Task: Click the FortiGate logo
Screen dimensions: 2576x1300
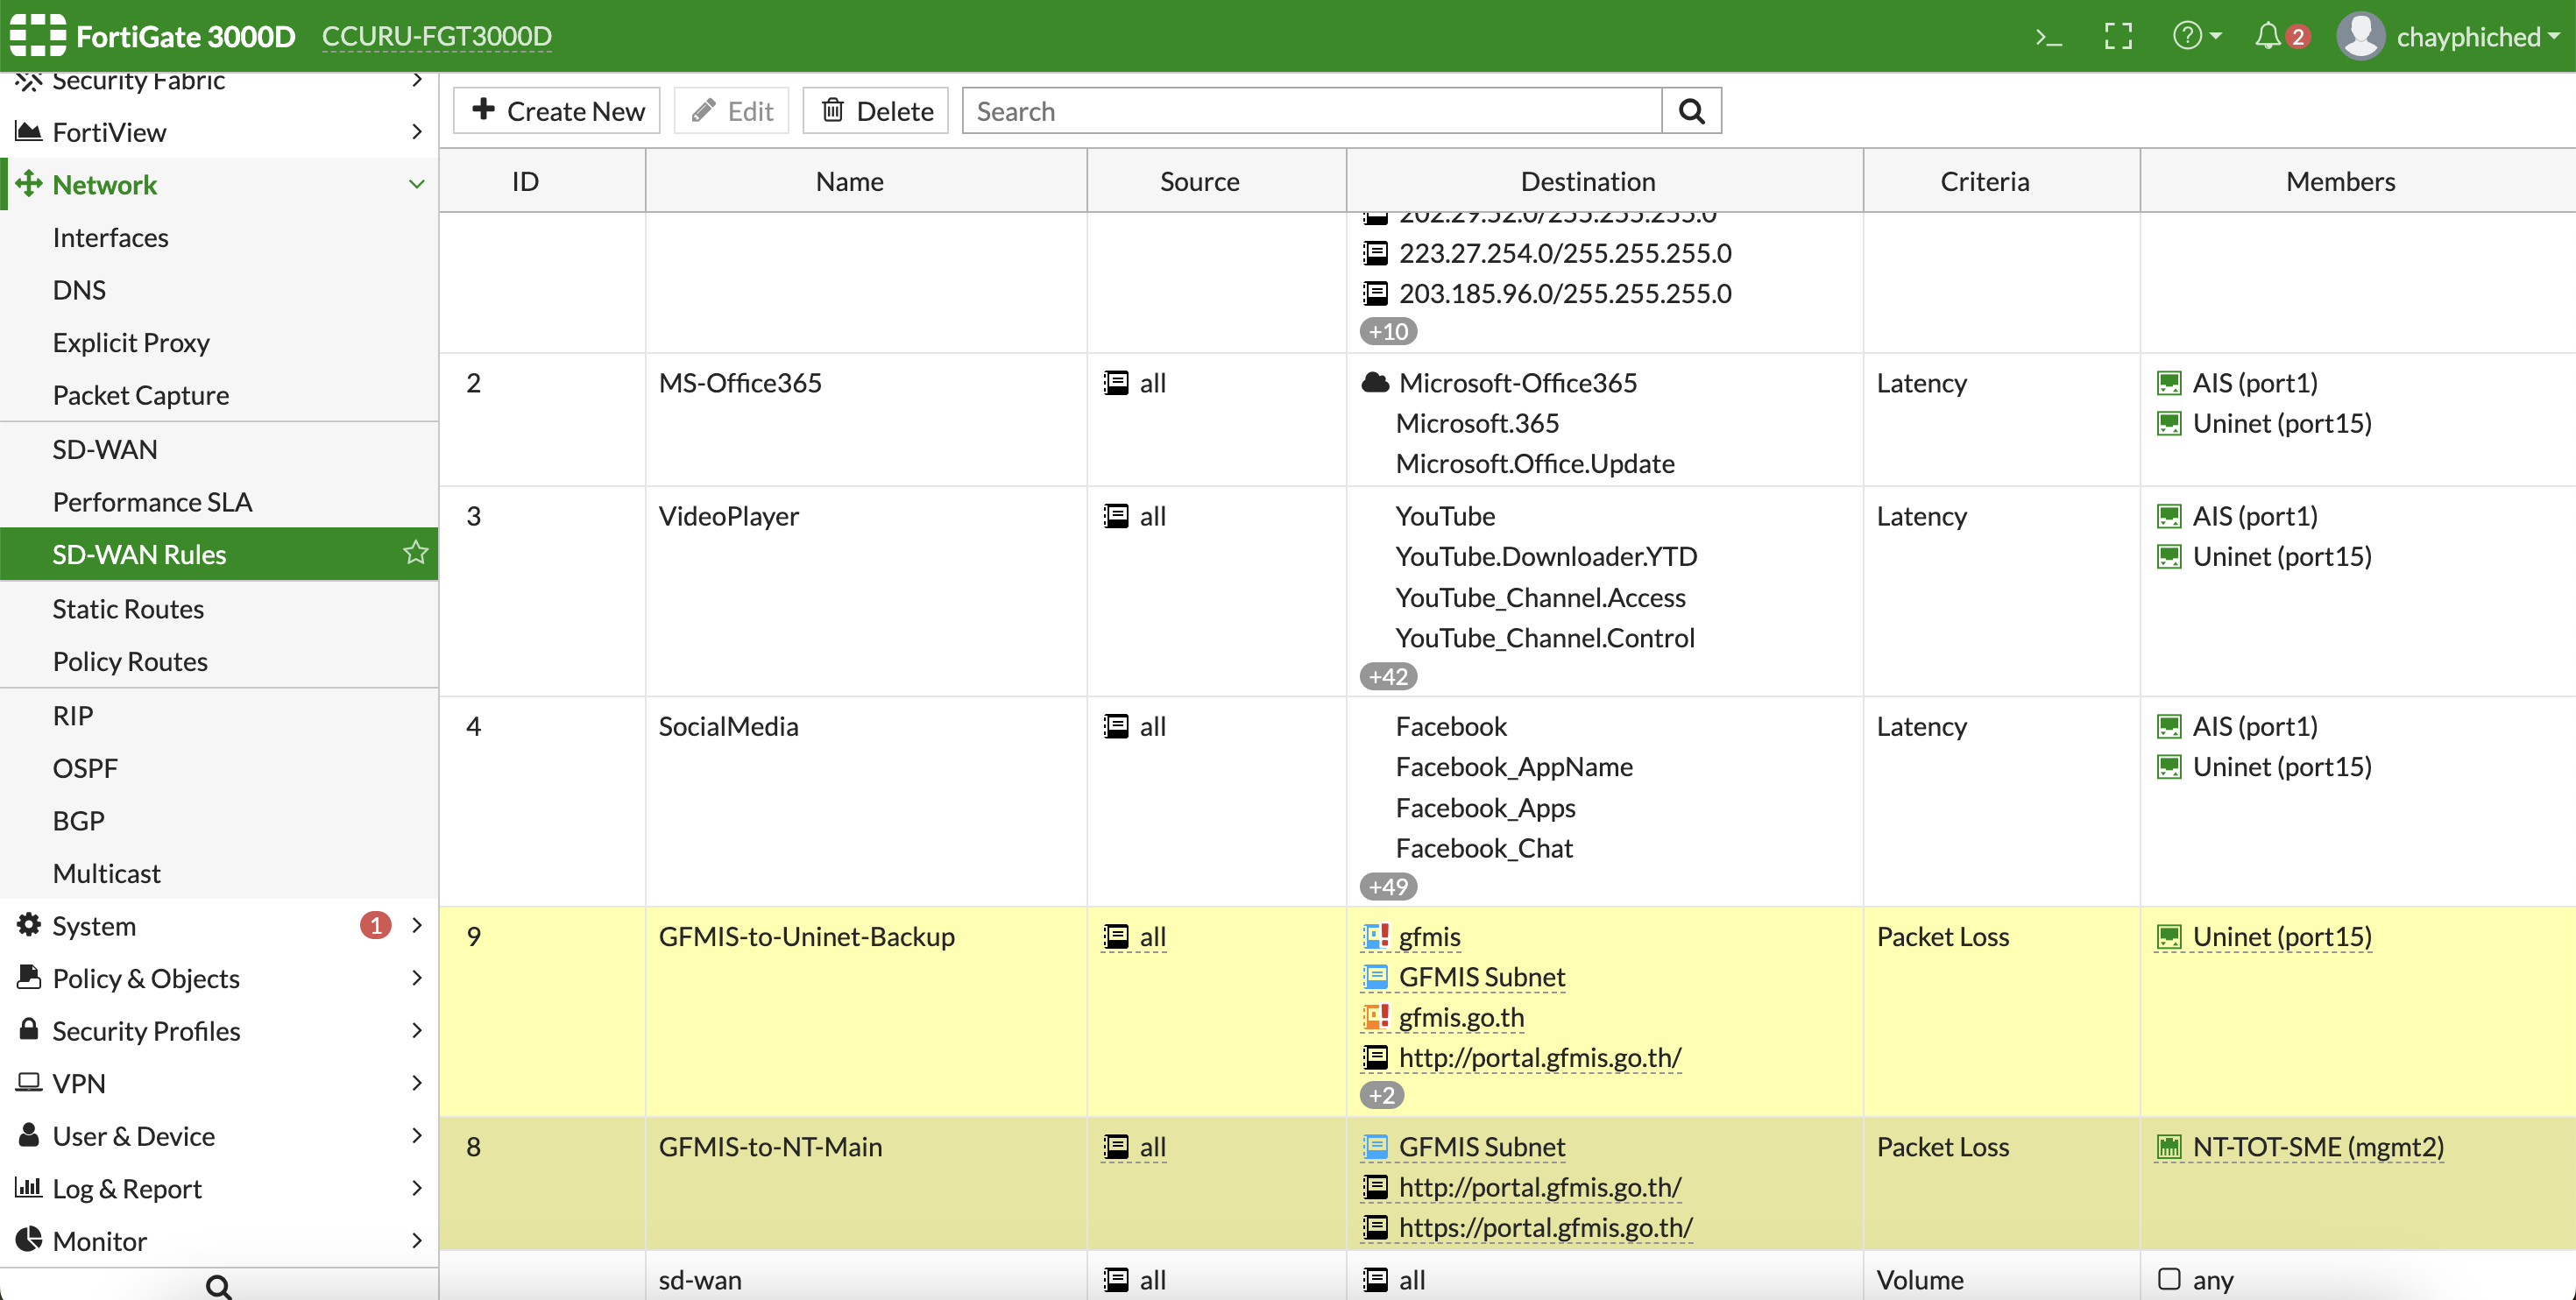Action: (38, 36)
